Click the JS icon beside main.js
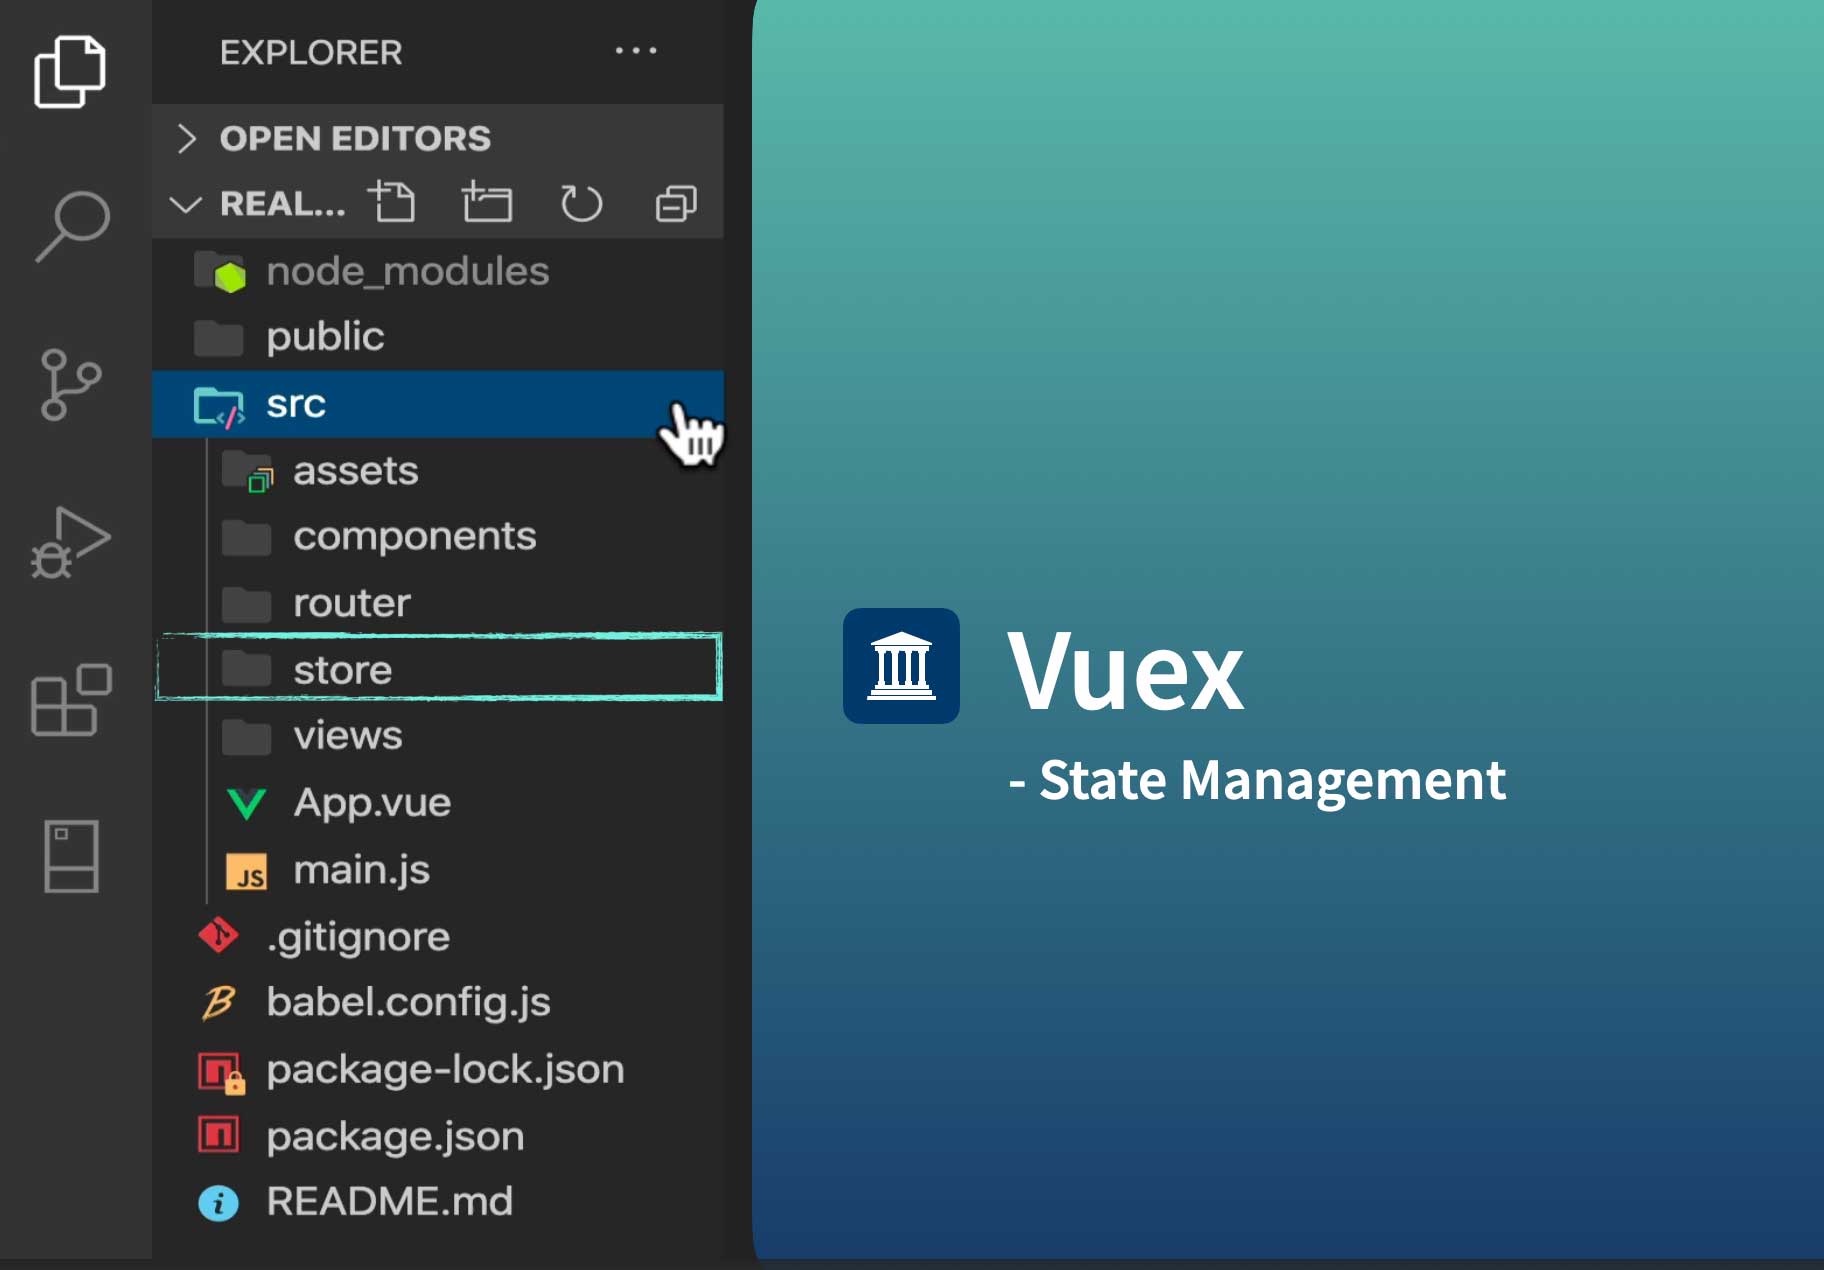 click(246, 872)
